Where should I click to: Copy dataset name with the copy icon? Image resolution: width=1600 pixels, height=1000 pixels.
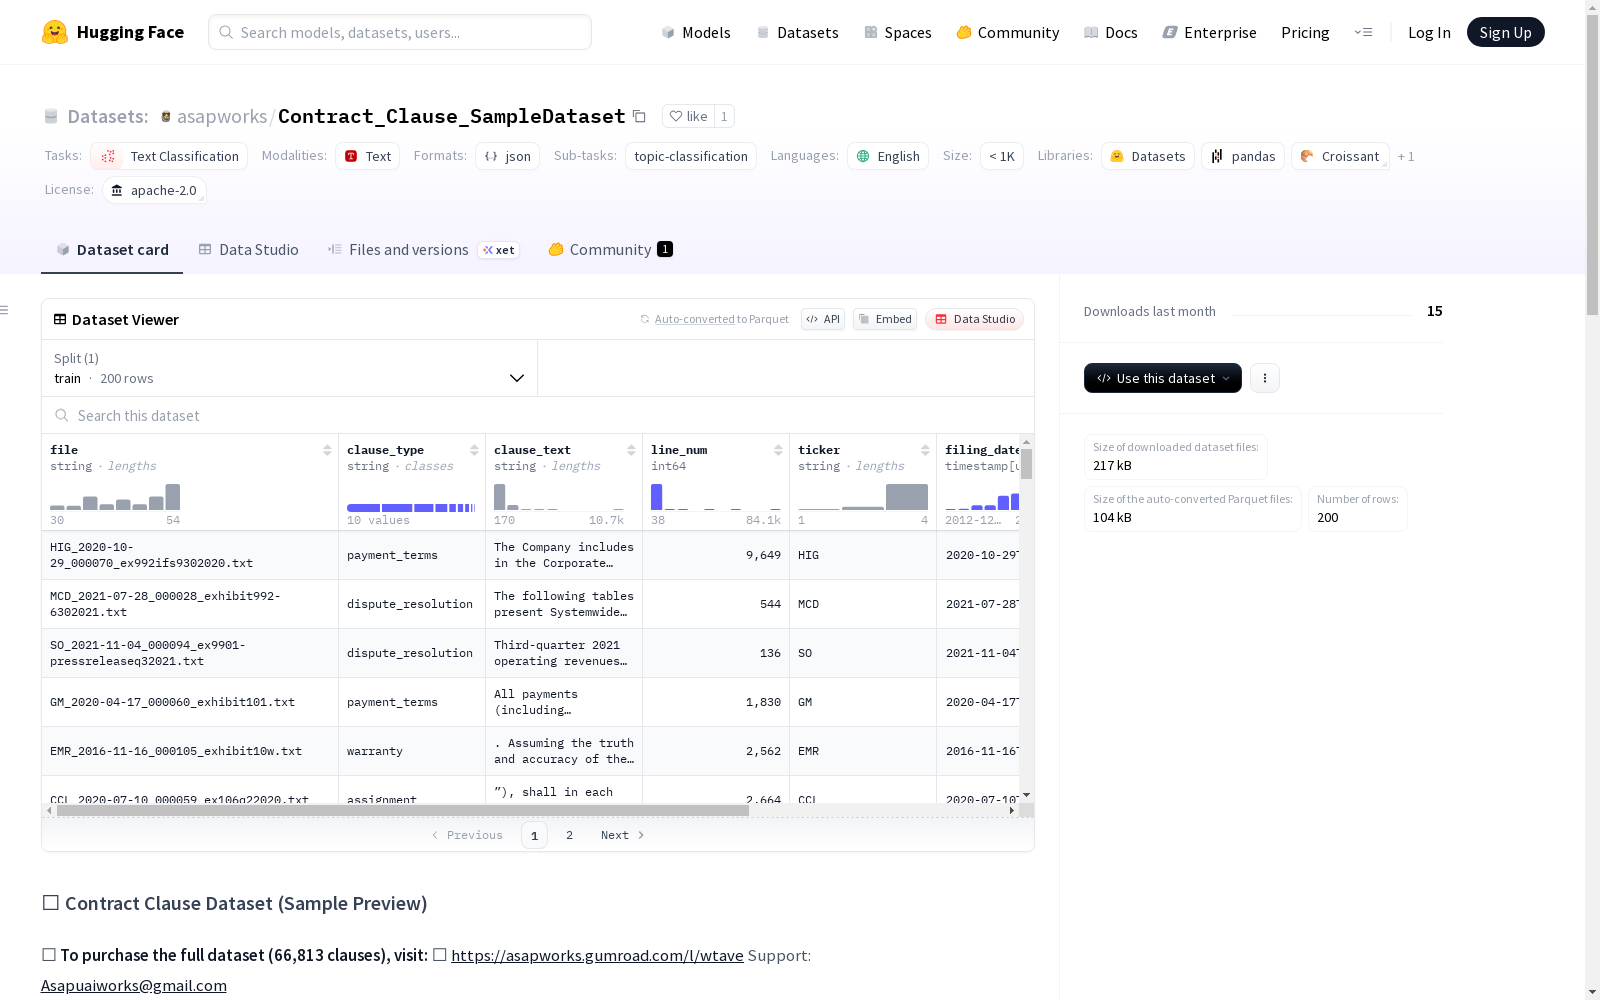click(x=640, y=116)
